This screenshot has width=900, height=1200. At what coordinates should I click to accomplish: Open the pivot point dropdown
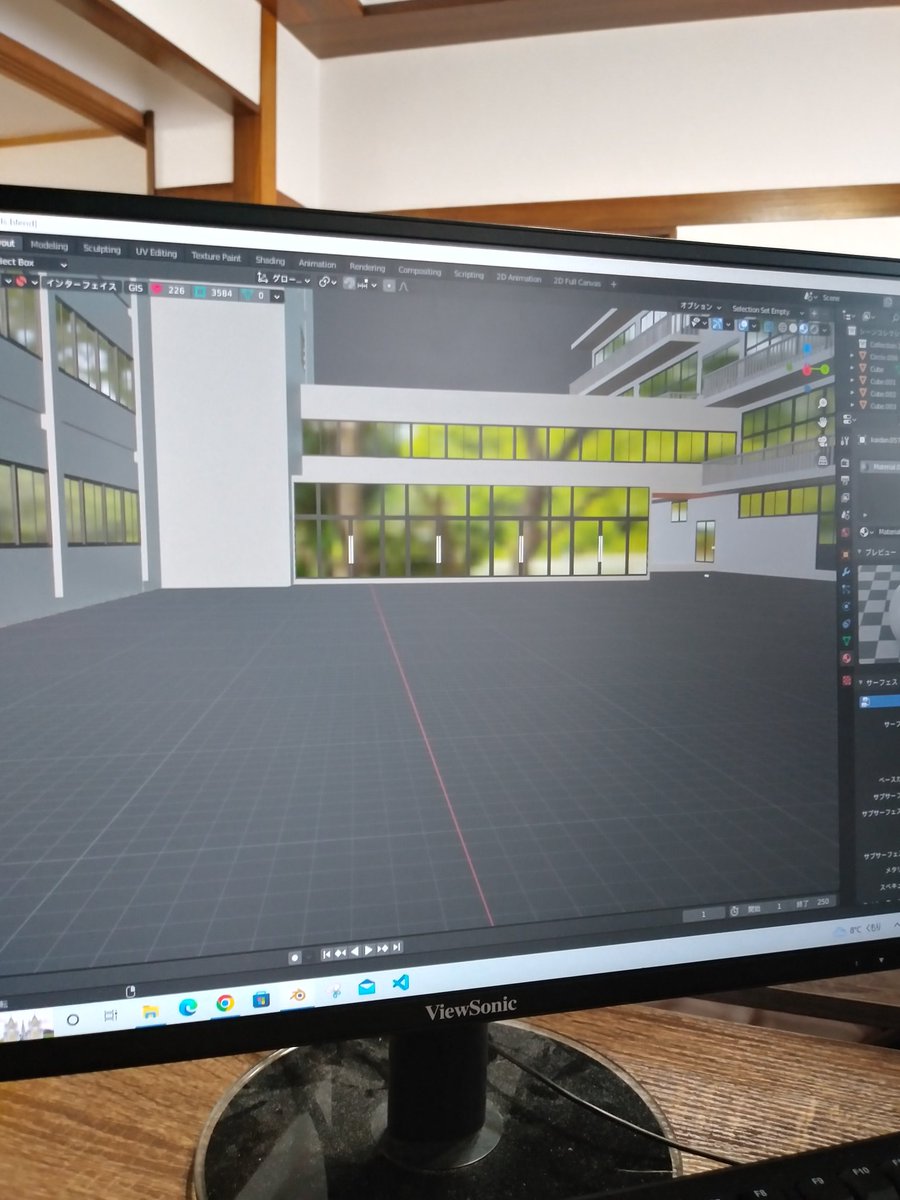click(x=327, y=281)
